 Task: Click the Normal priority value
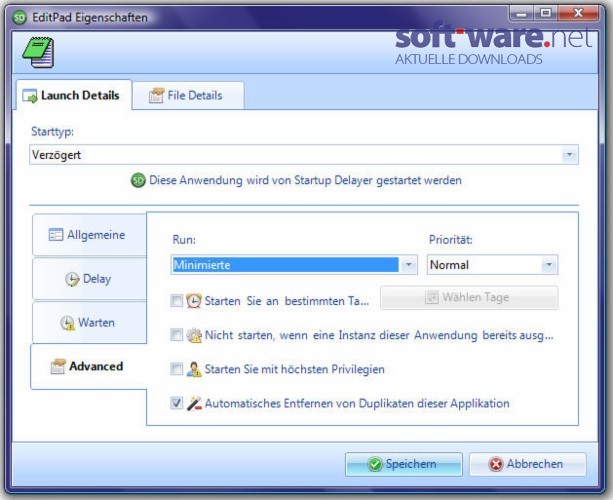[x=449, y=265]
